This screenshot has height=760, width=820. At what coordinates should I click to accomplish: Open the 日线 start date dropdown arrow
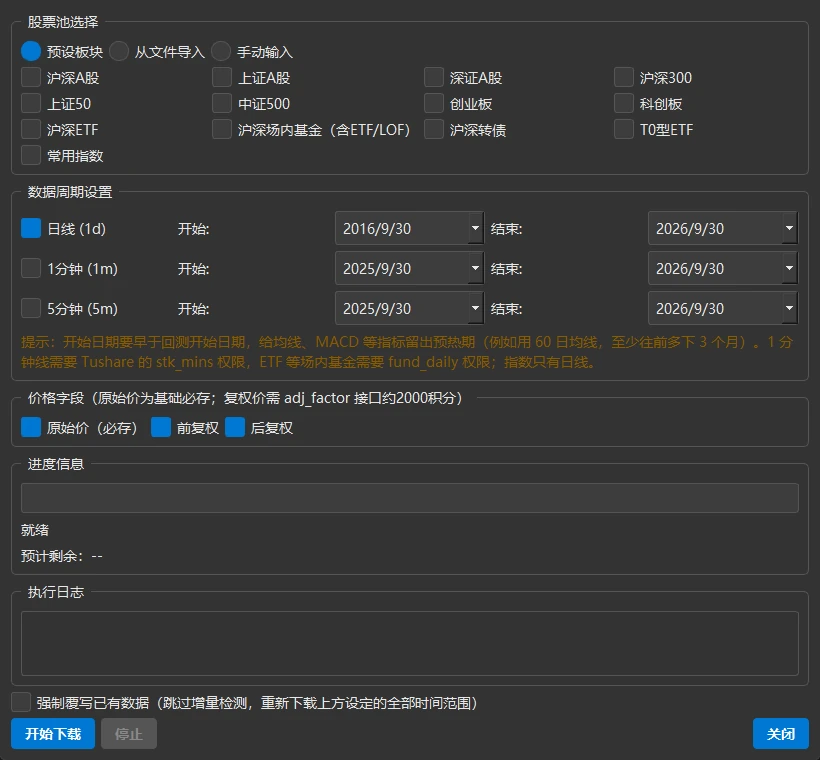coord(475,228)
